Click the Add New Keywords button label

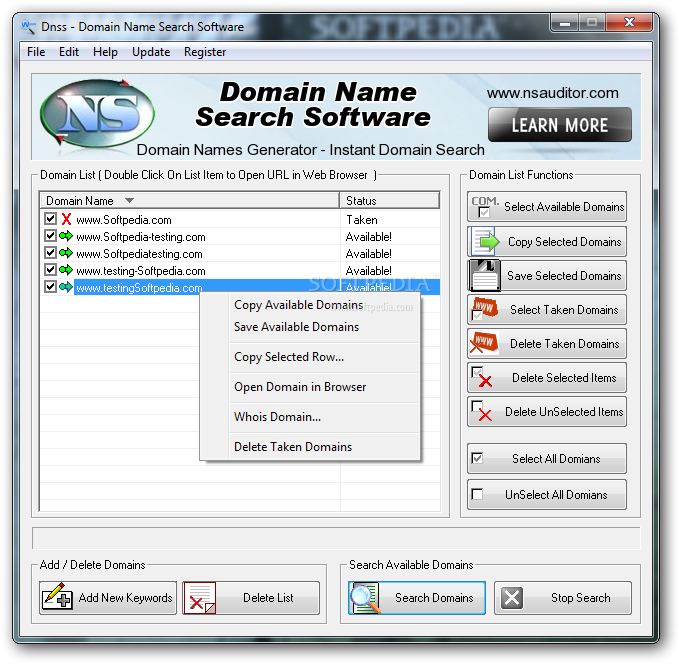[x=125, y=598]
